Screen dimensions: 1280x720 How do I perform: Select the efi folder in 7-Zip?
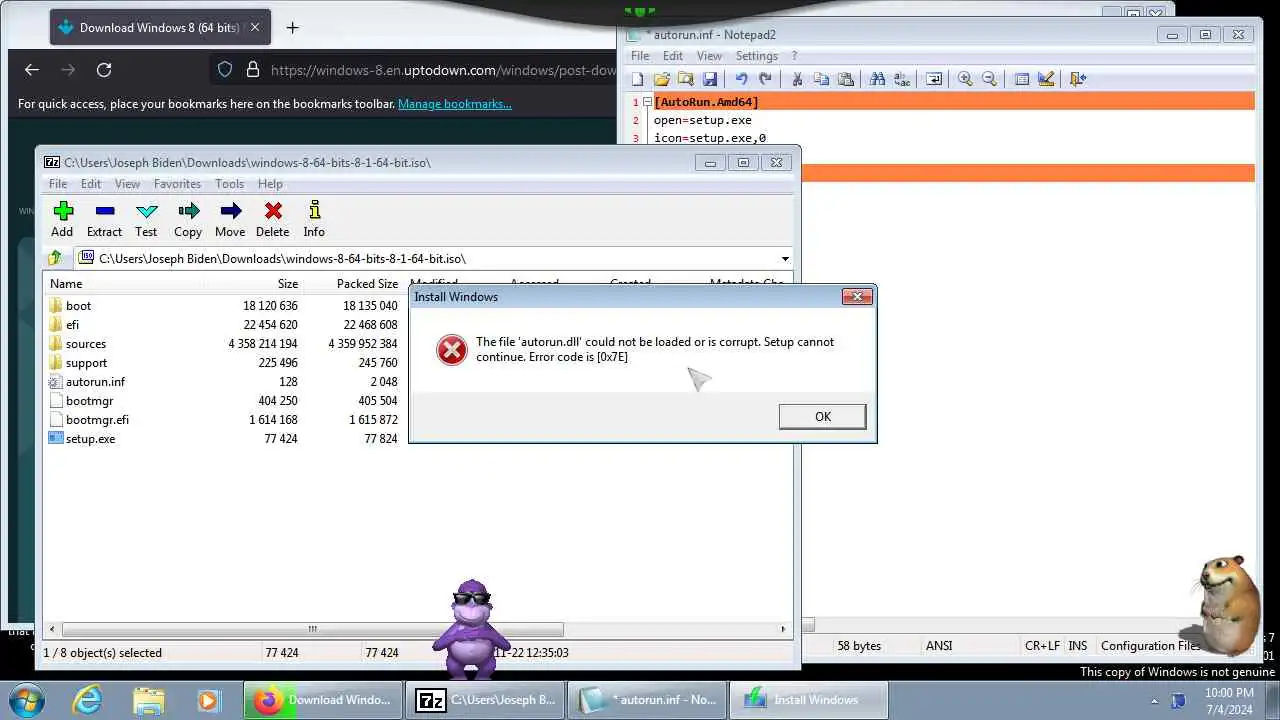coord(72,325)
